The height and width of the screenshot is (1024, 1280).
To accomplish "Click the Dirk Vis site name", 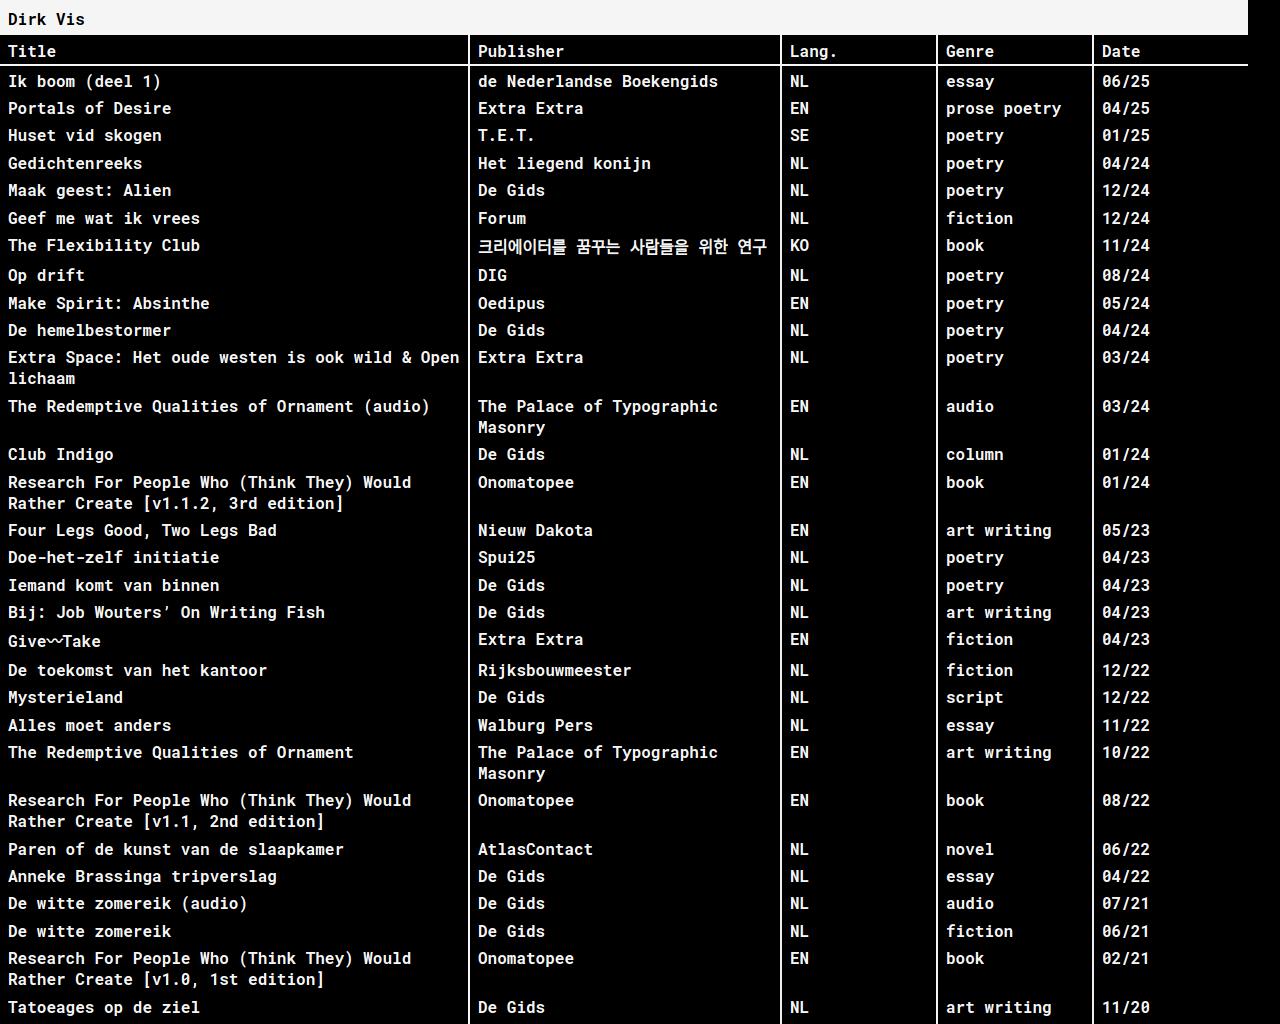I will [46, 19].
